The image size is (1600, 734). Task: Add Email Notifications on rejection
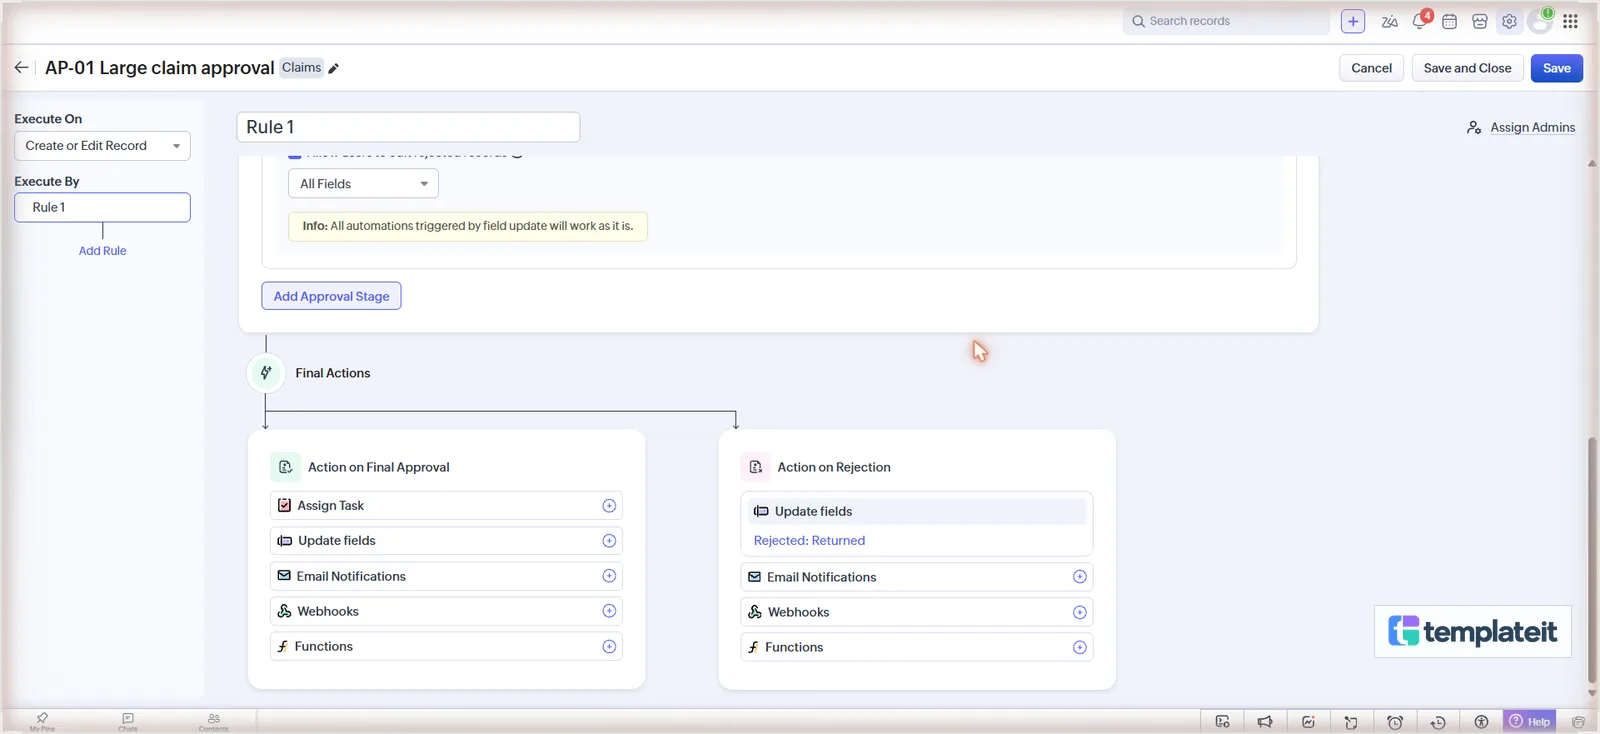click(1079, 577)
